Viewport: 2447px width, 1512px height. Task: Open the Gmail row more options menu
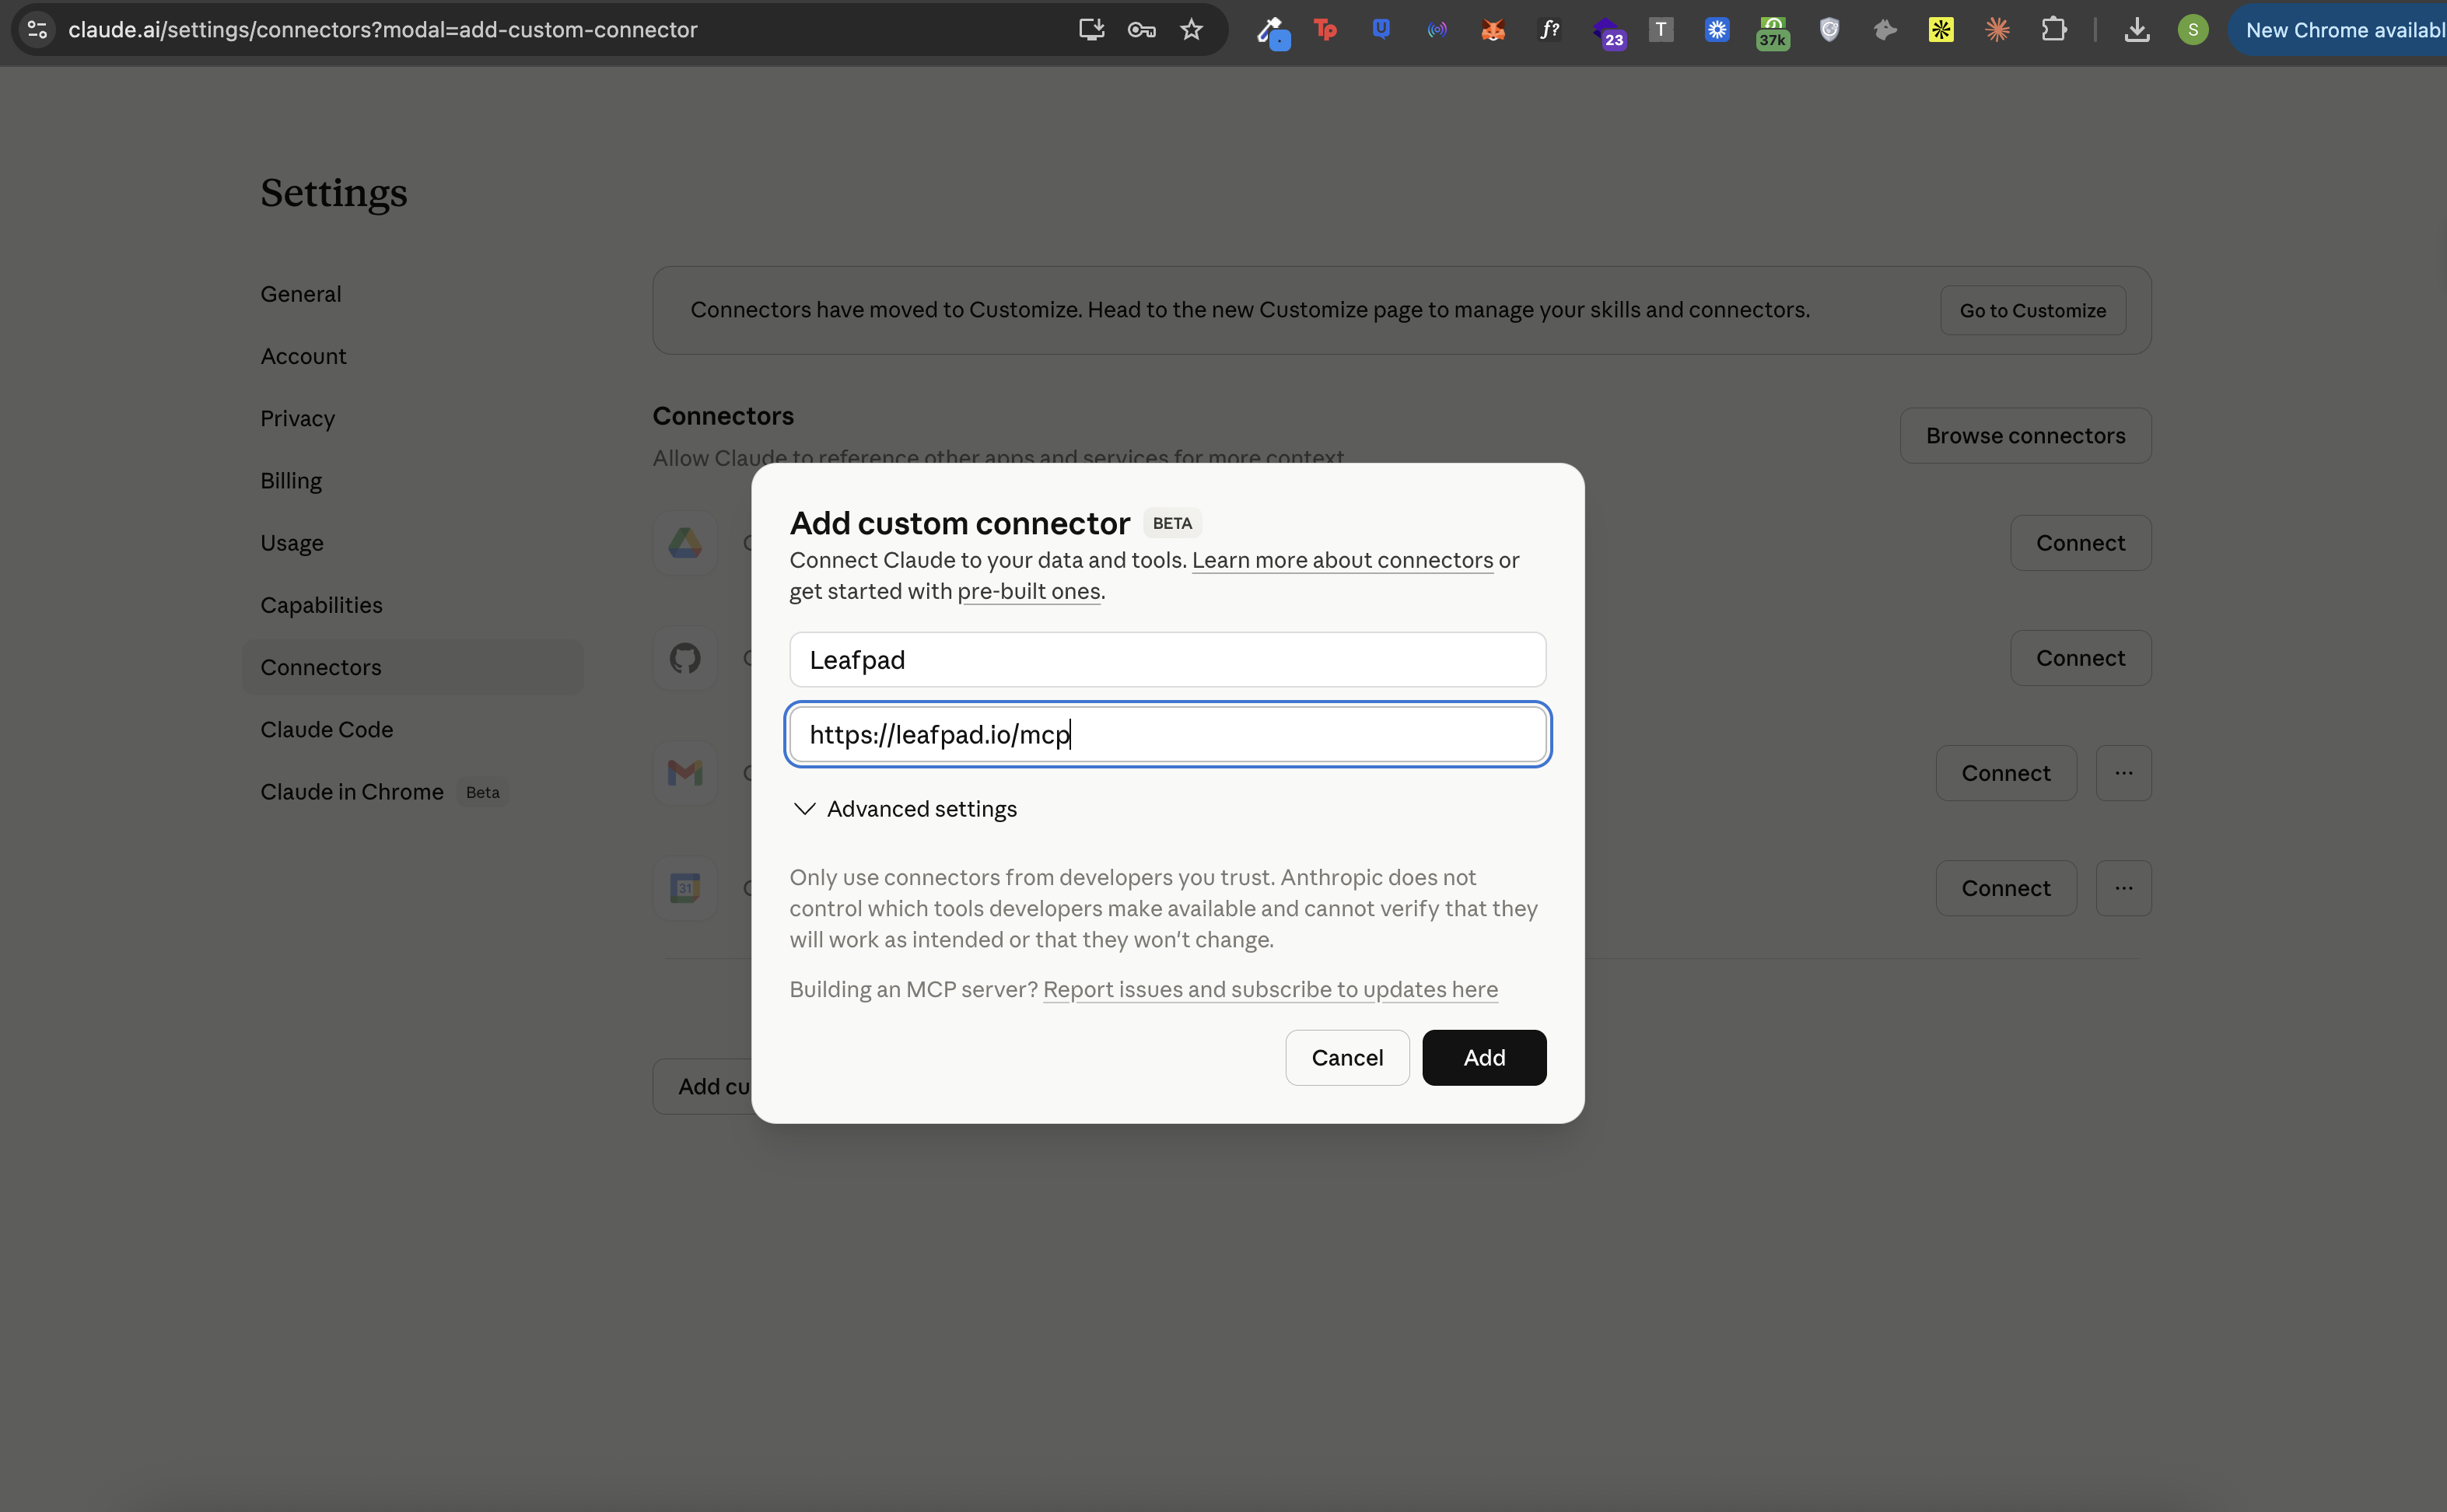(2123, 773)
